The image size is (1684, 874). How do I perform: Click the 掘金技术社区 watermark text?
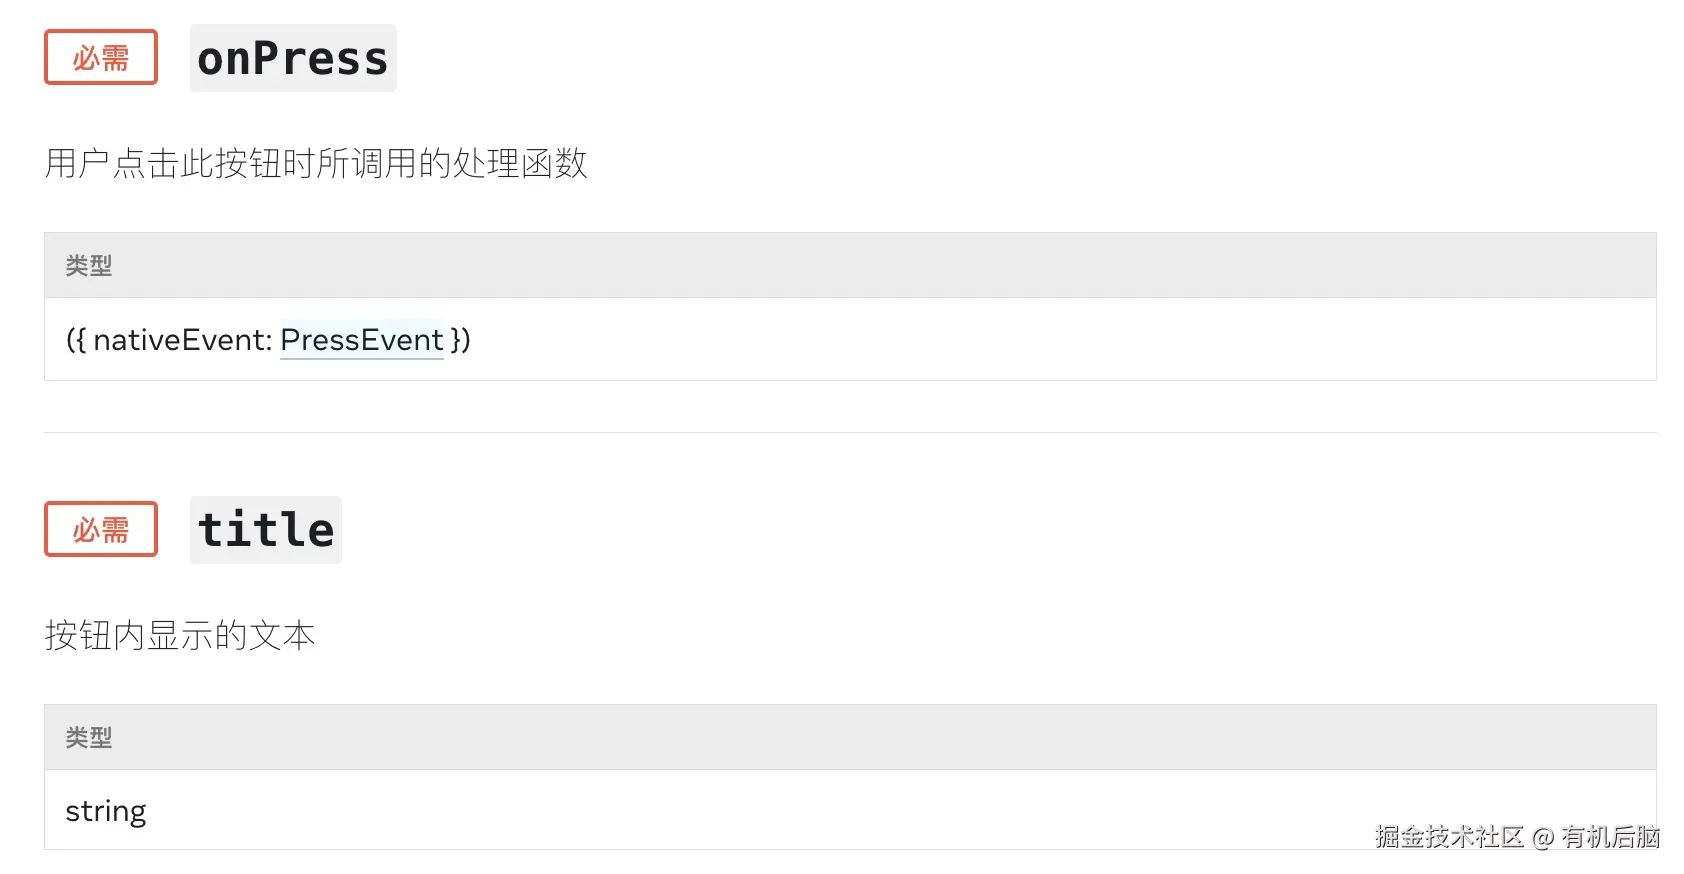(x=1449, y=836)
